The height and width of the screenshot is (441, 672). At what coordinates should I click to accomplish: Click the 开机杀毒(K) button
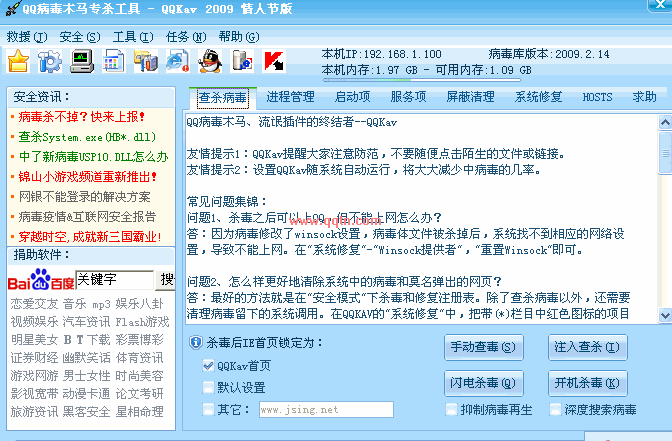click(x=588, y=383)
